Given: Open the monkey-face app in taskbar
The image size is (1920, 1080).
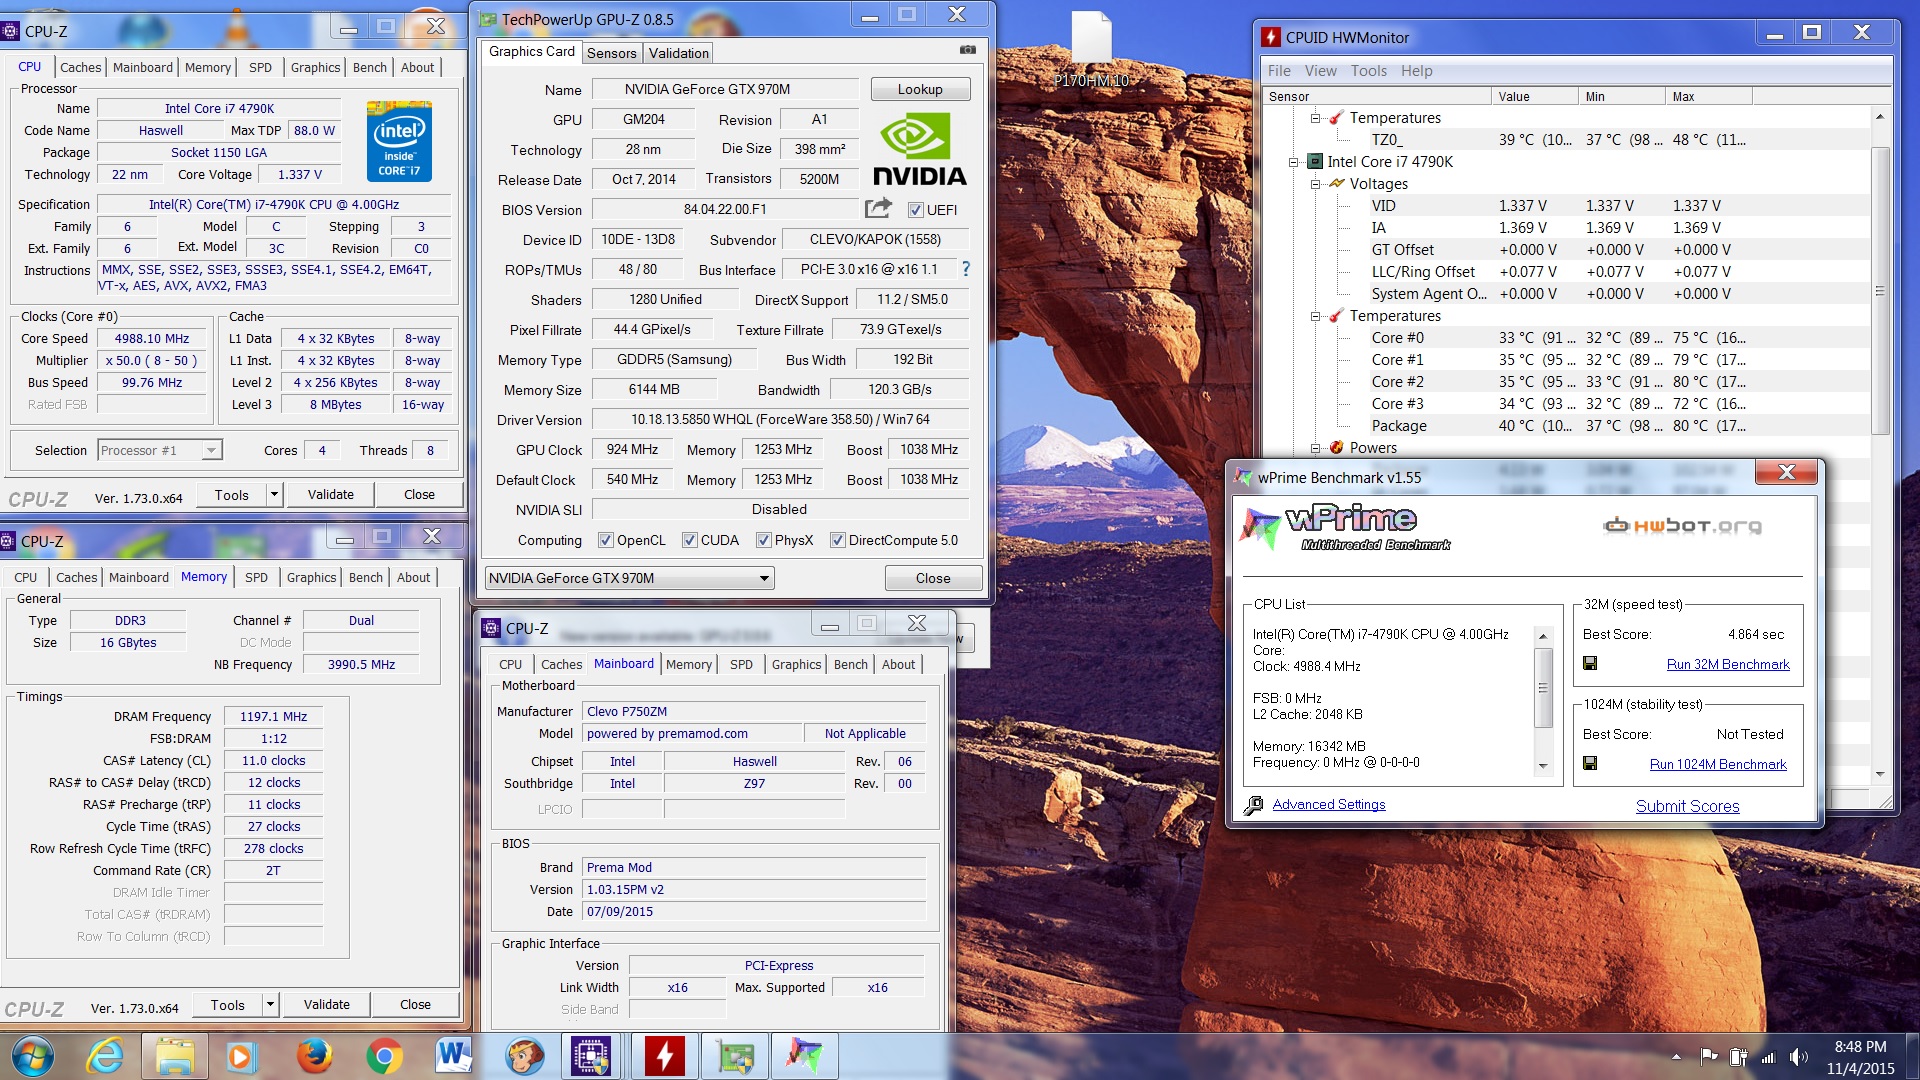Looking at the screenshot, I should pyautogui.click(x=523, y=1056).
